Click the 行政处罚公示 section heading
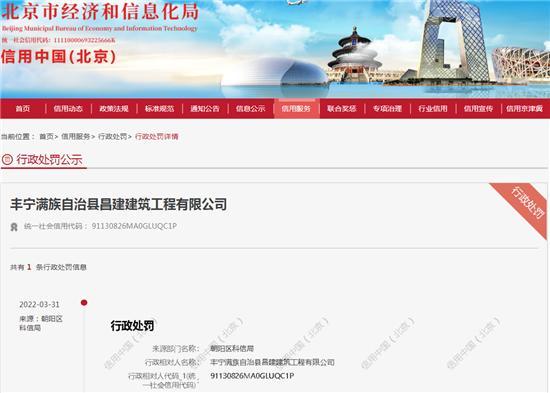The image size is (550, 393). (x=49, y=160)
